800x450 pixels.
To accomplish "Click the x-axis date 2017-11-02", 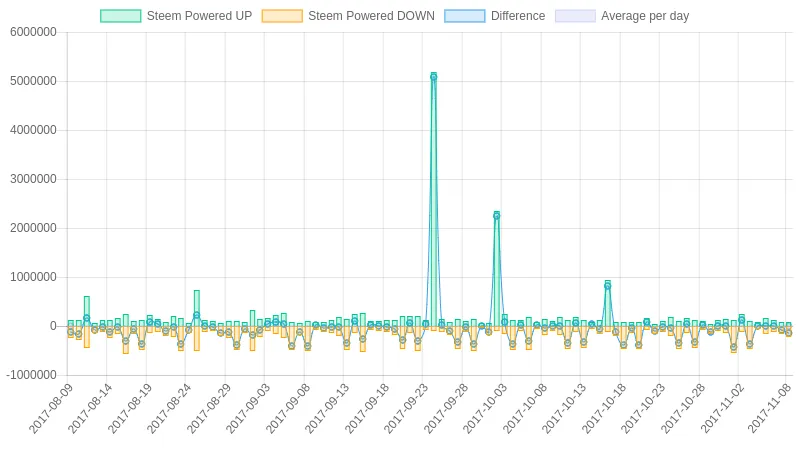I will 722,409.
